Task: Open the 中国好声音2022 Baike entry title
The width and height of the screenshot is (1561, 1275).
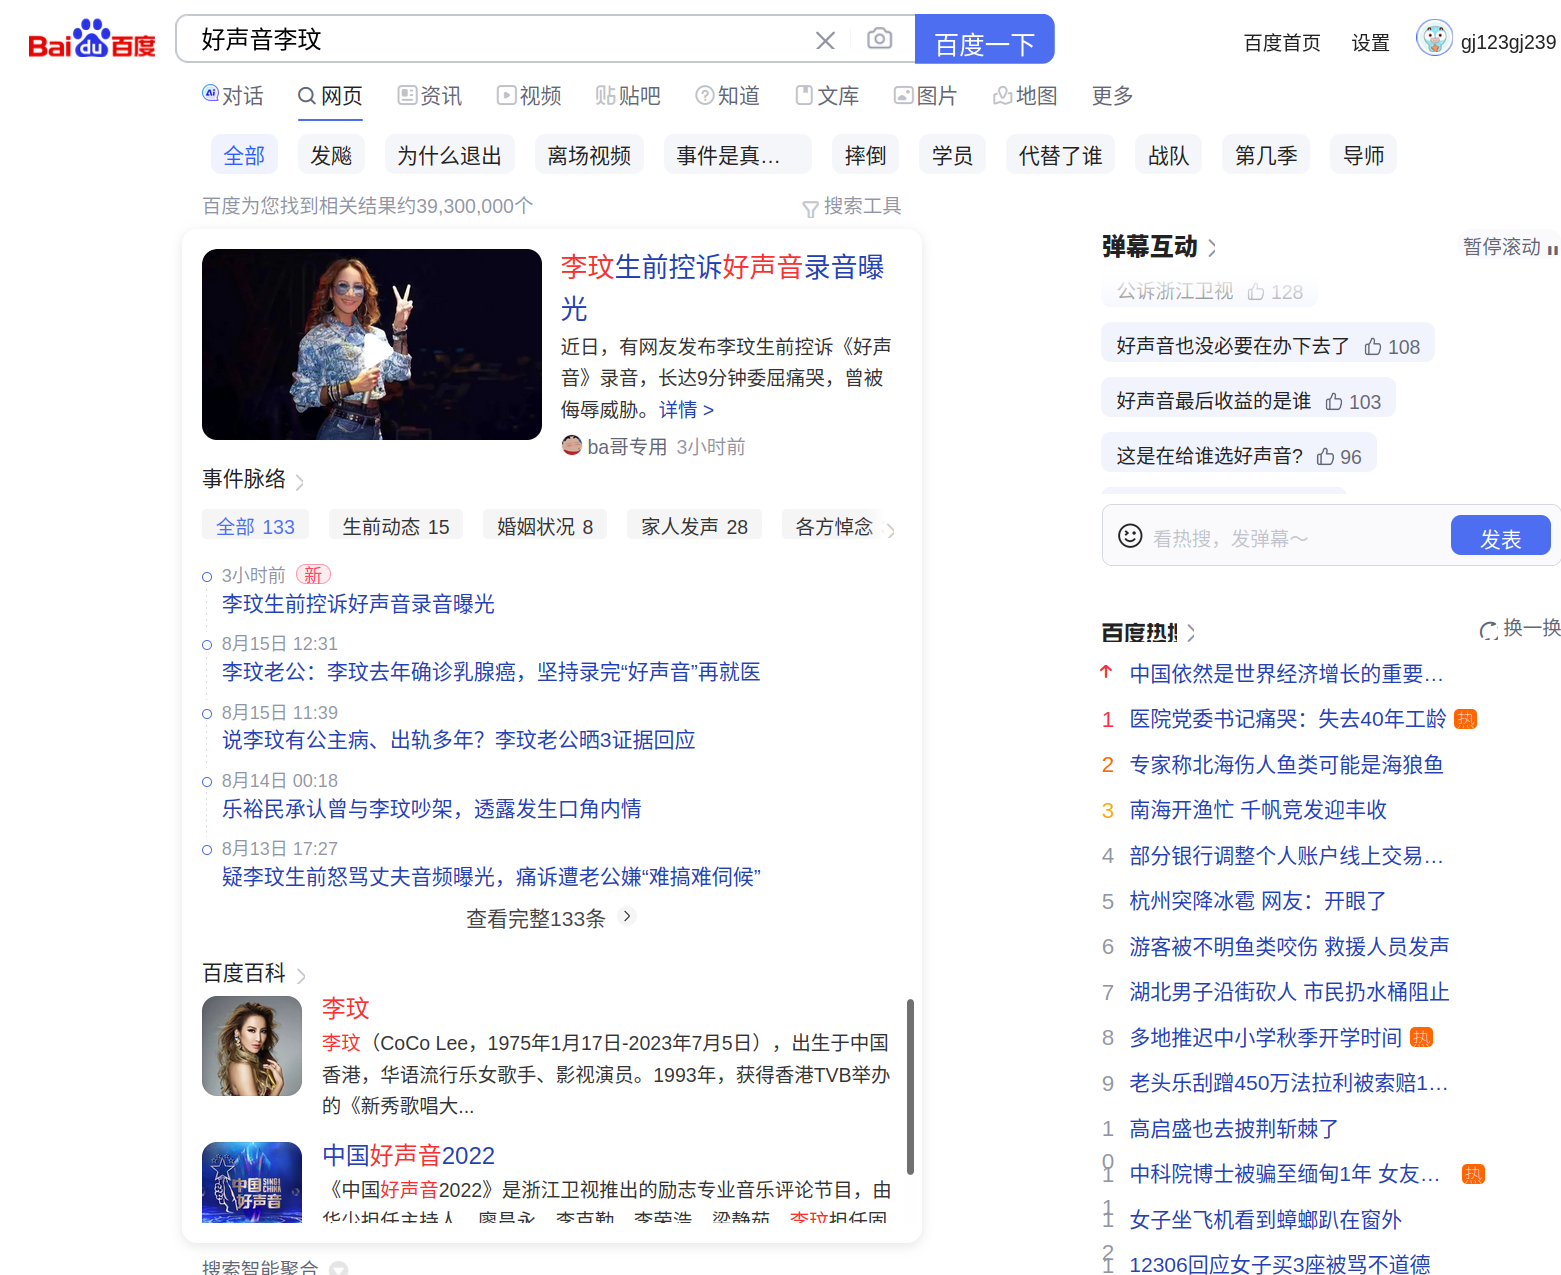Action: (408, 1156)
